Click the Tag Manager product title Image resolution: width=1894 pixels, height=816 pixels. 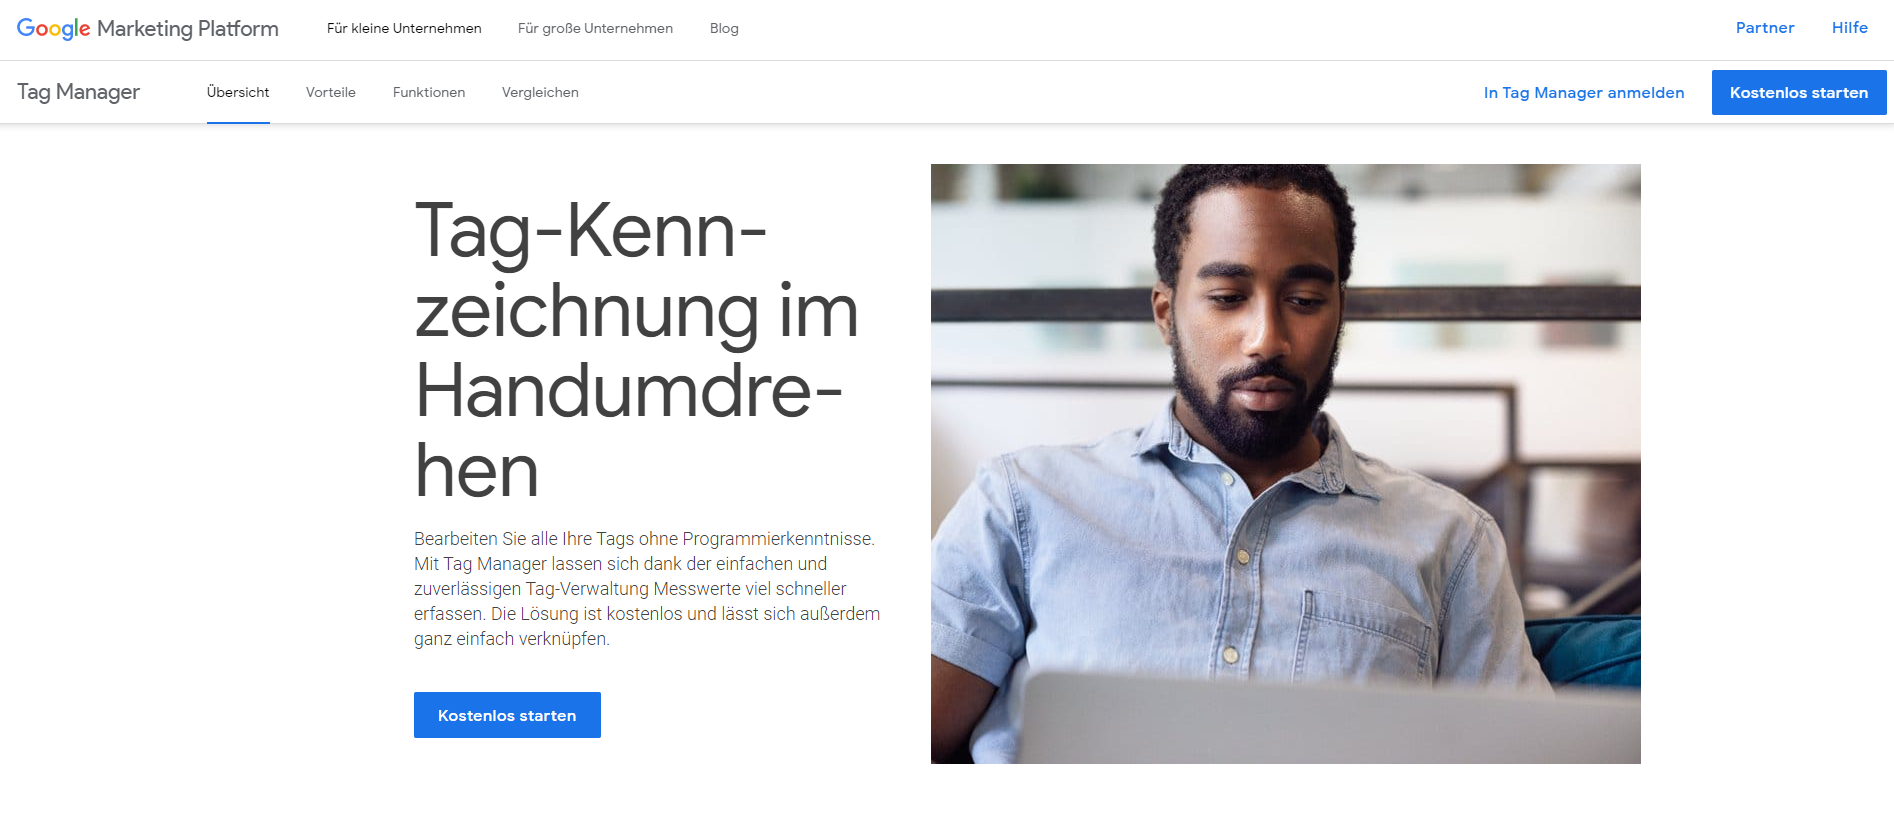[x=78, y=92]
